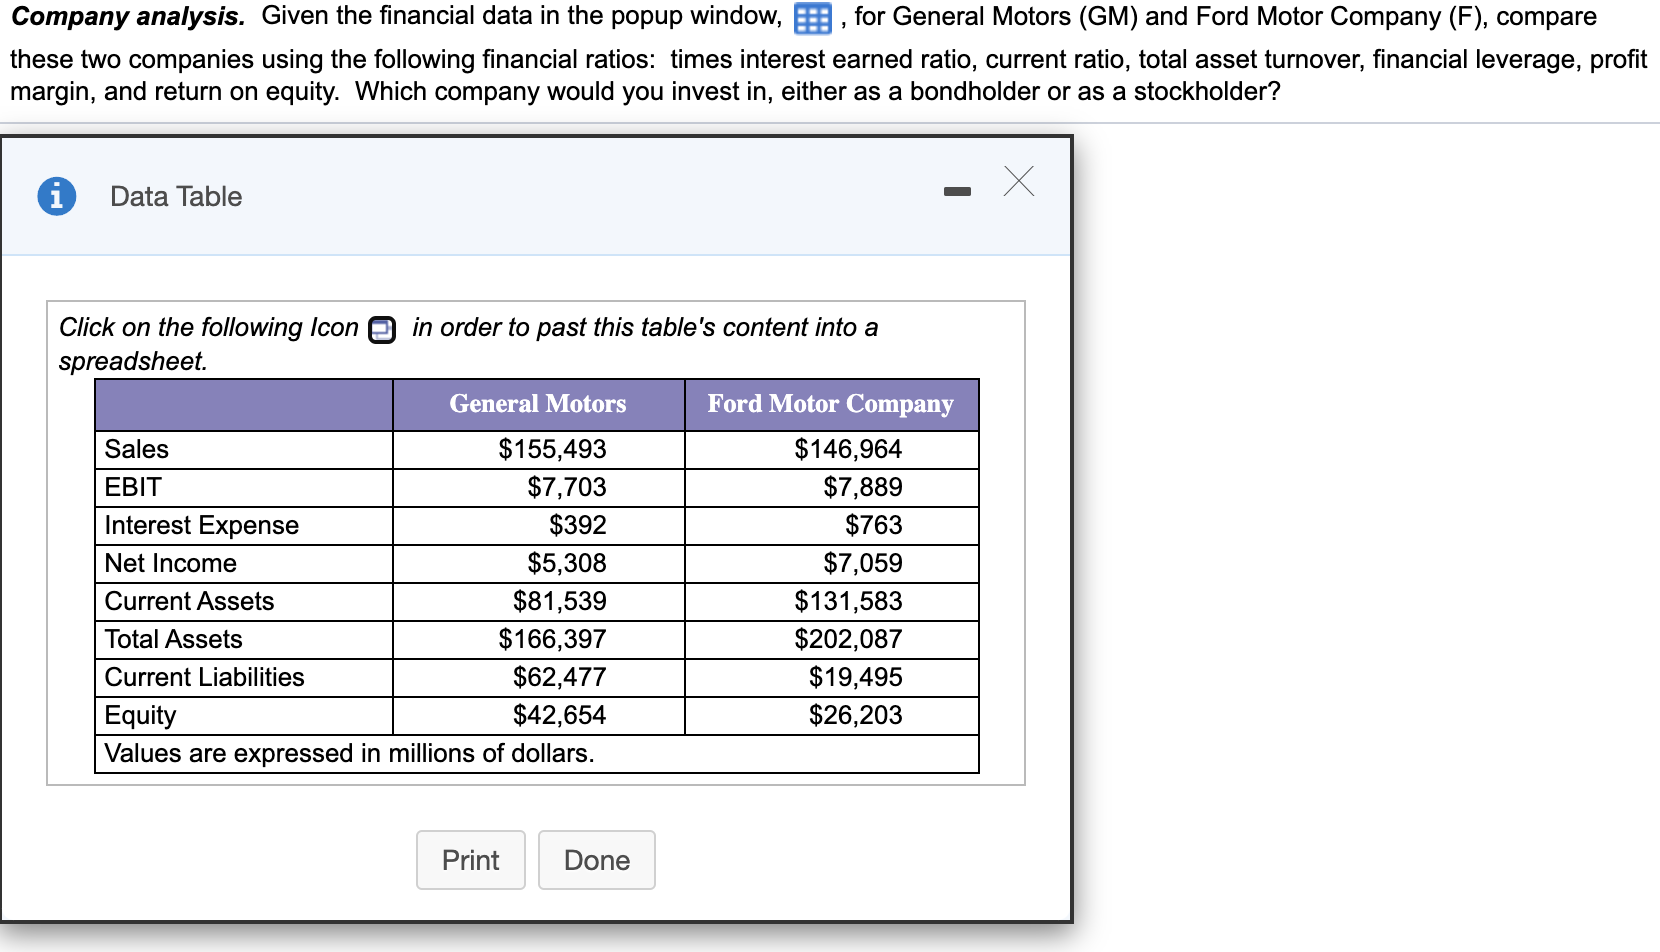
Task: Select Ford interest expense $763
Action: tap(874, 525)
